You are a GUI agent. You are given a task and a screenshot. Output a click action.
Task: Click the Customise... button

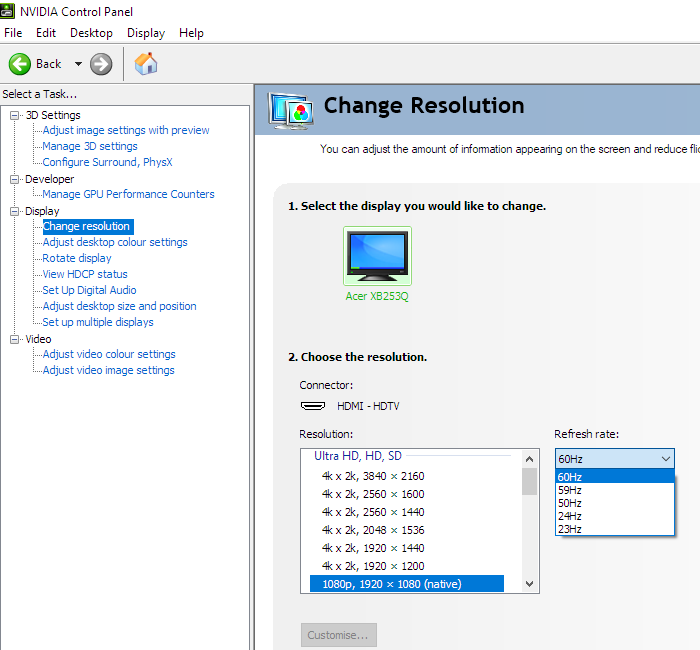338,635
